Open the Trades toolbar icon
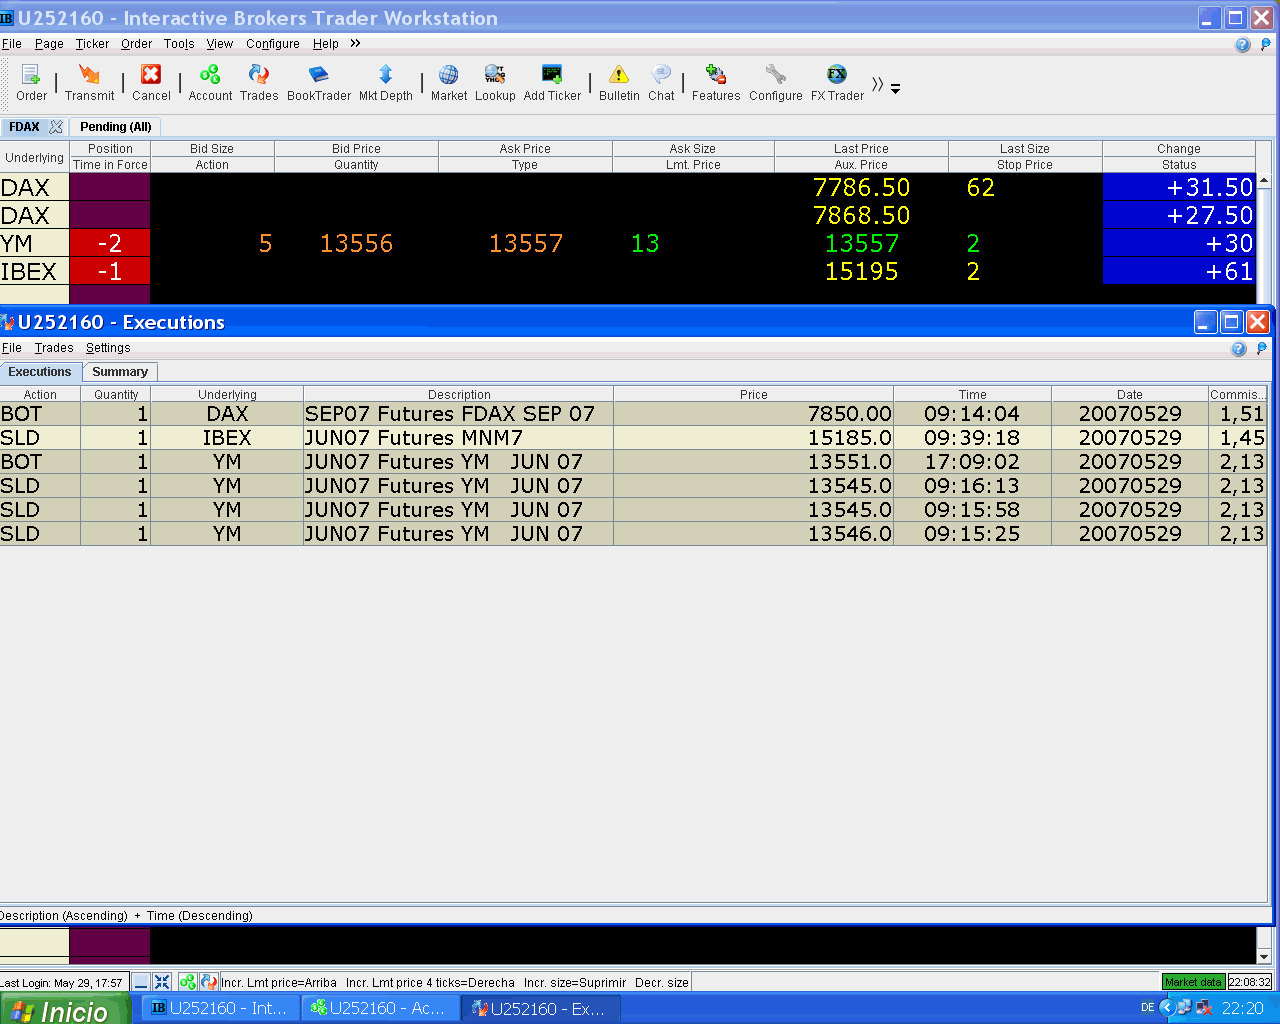This screenshot has height=1024, width=1280. (x=259, y=83)
